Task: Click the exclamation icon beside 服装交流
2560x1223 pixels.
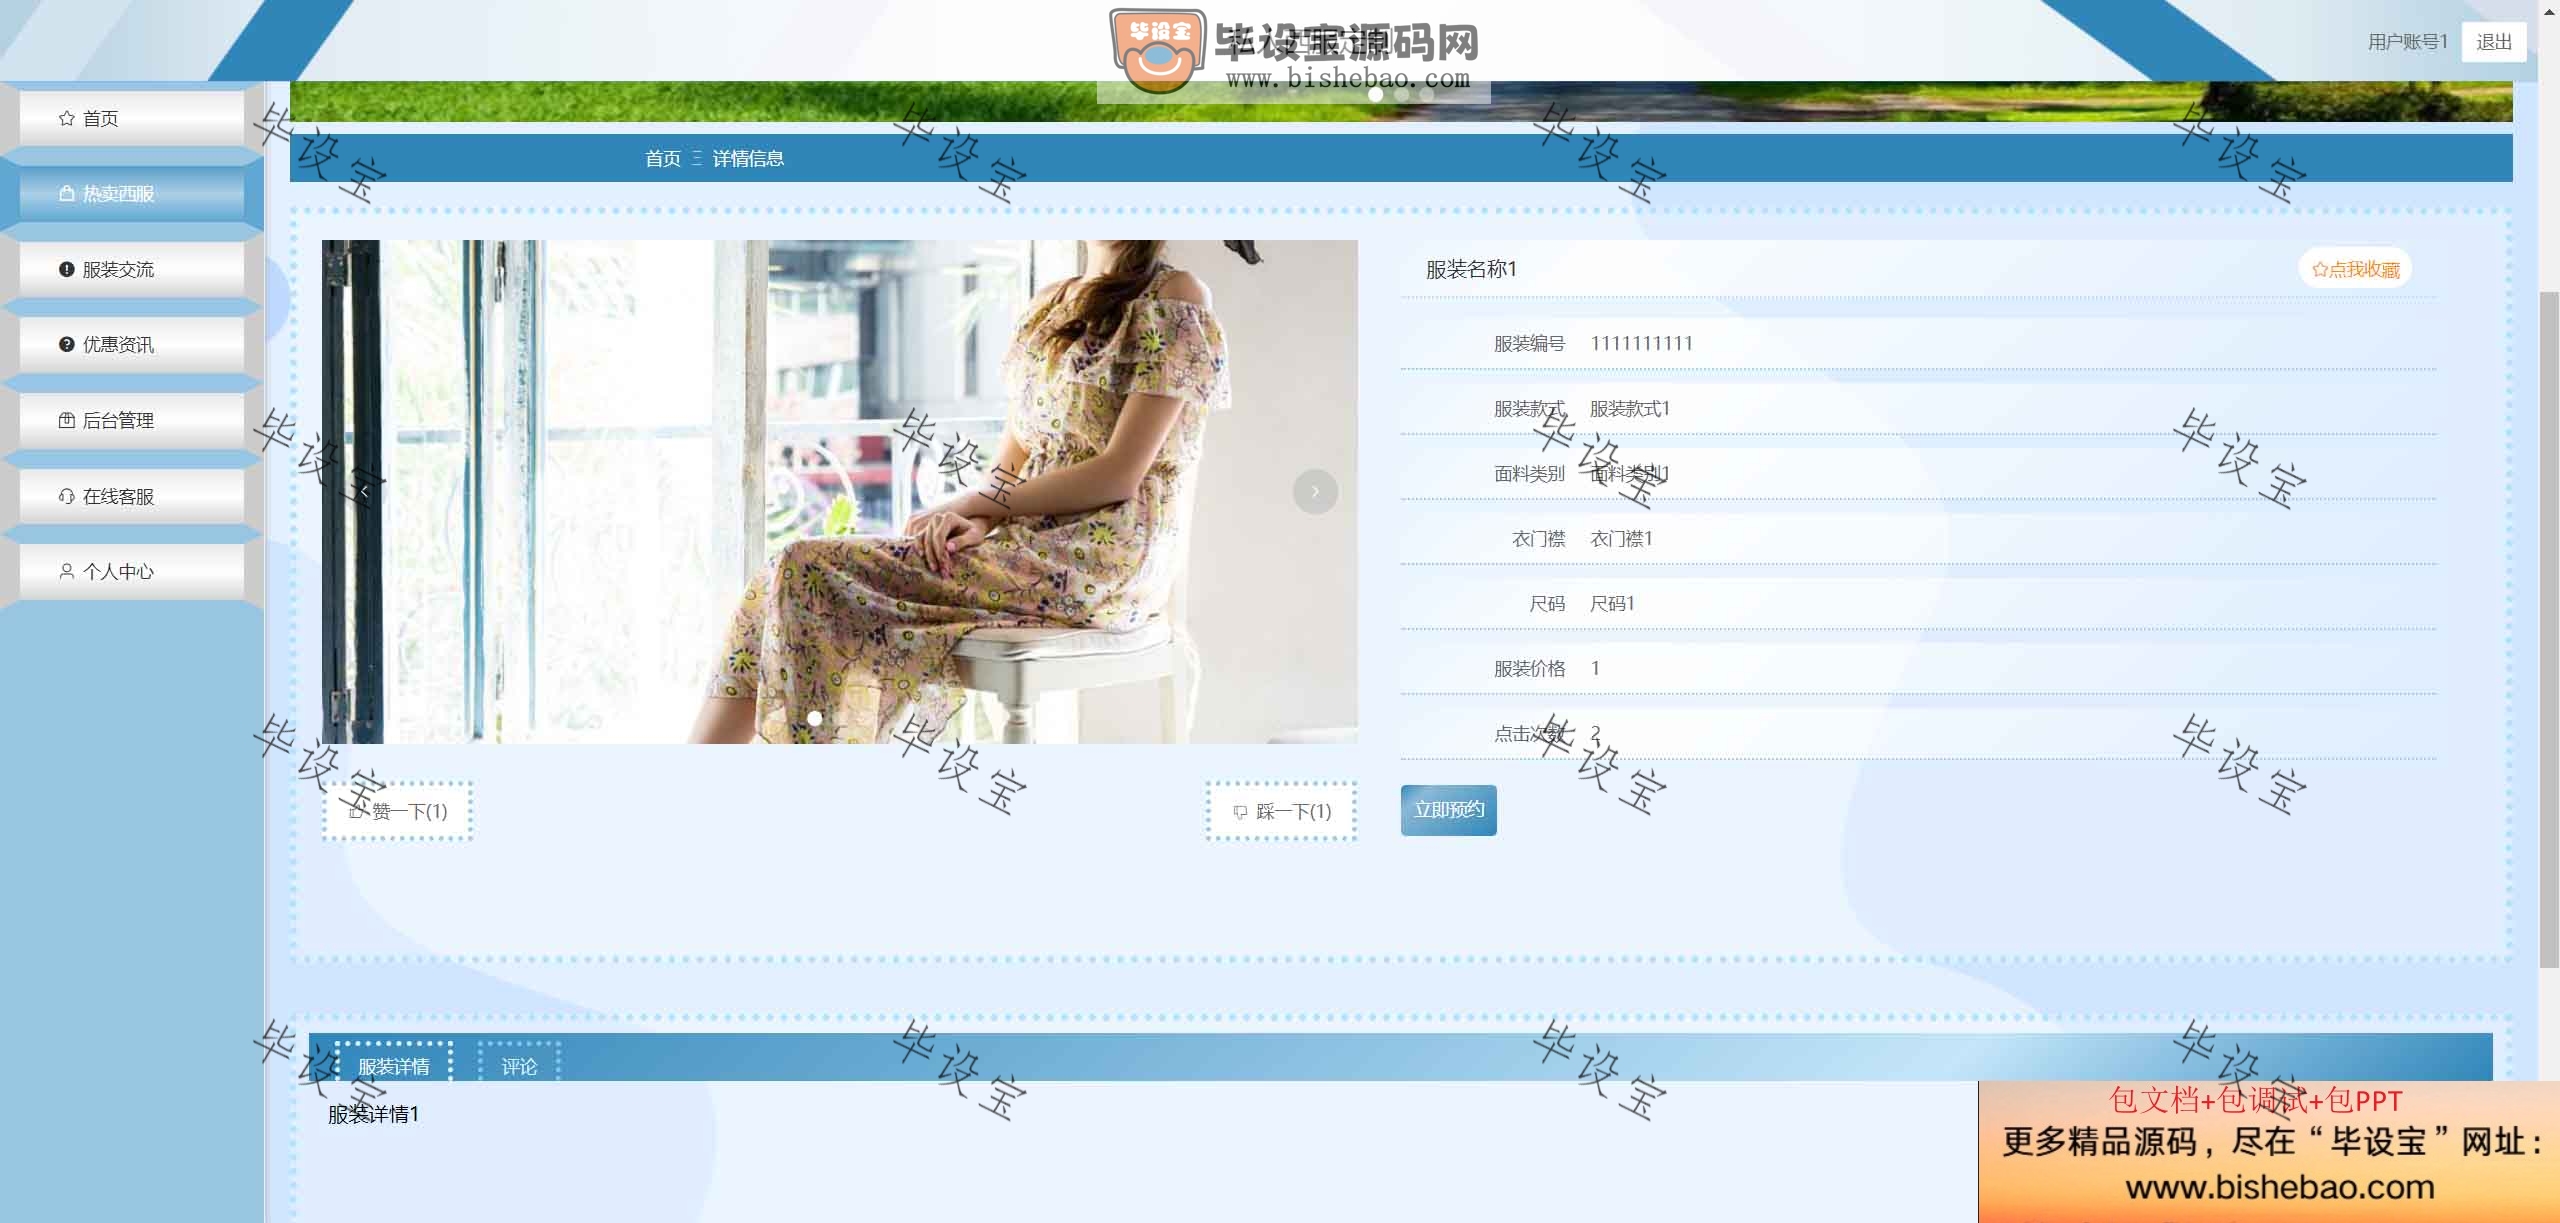Action: (x=67, y=269)
